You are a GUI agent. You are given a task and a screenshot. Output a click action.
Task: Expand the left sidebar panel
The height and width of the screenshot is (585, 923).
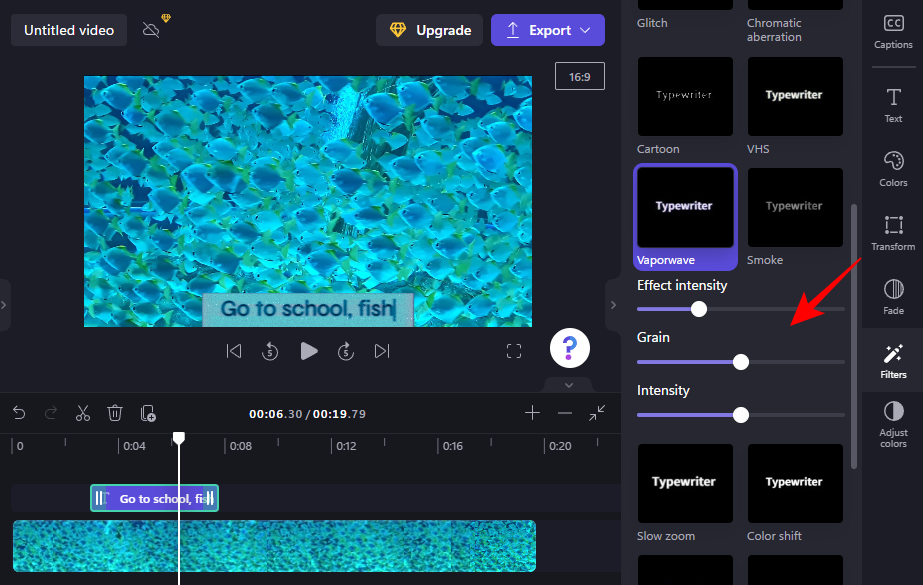click(x=5, y=304)
